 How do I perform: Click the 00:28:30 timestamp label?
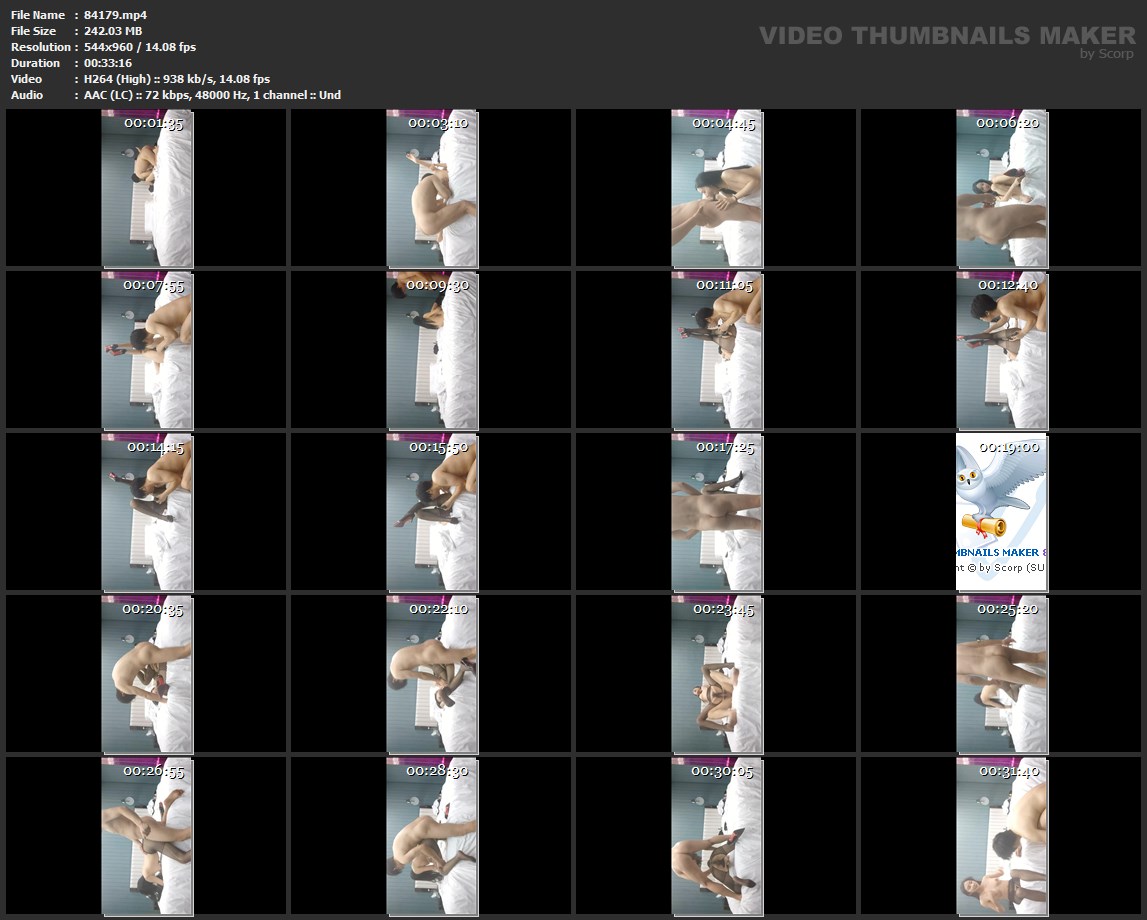tap(437, 771)
